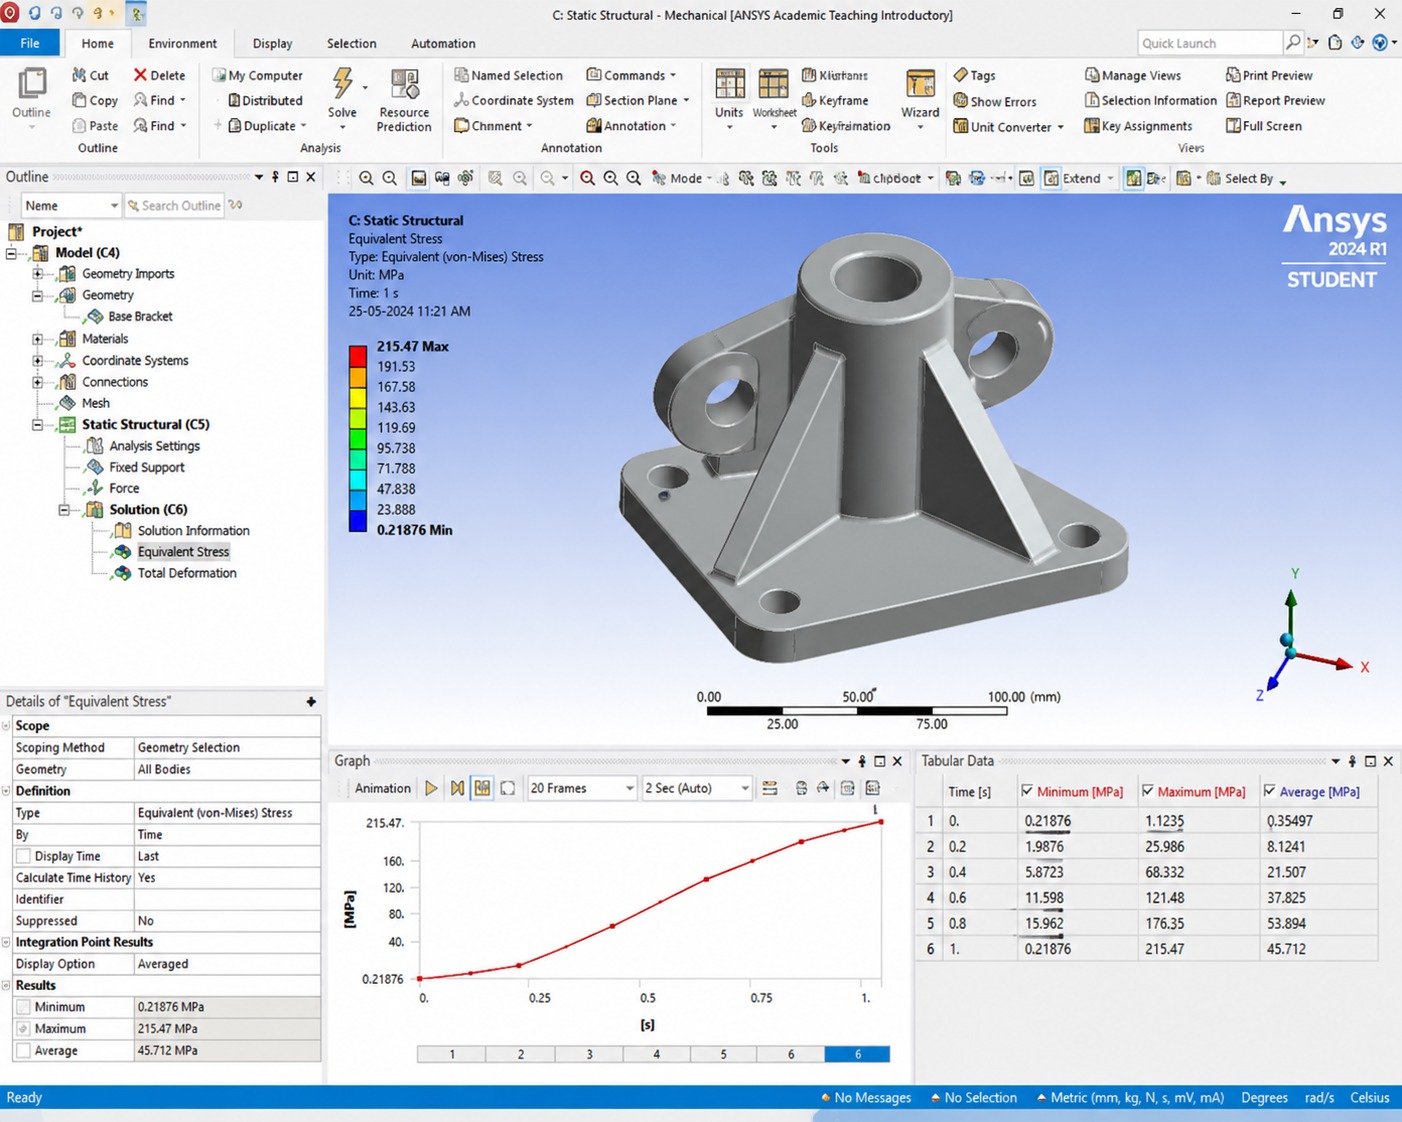Toggle the Maximum [MPa] column checkbox
Image resolution: width=1402 pixels, height=1122 pixels.
click(1148, 791)
